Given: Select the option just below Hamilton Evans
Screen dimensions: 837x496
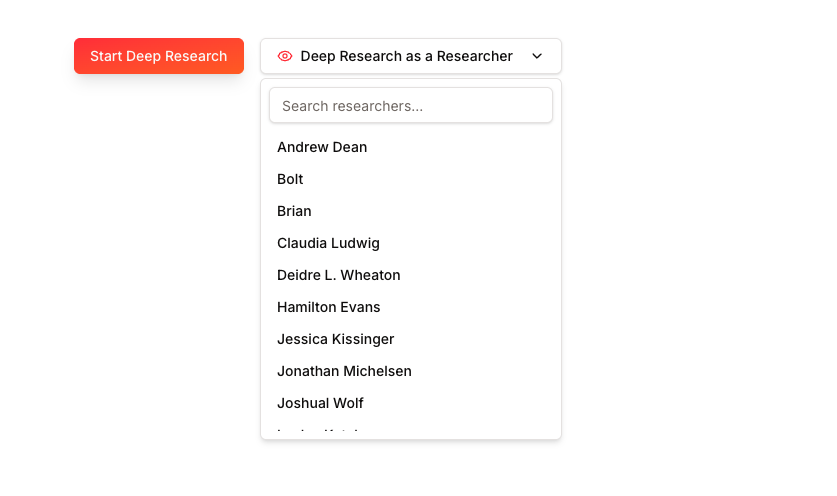Looking at the screenshot, I should tap(335, 339).
